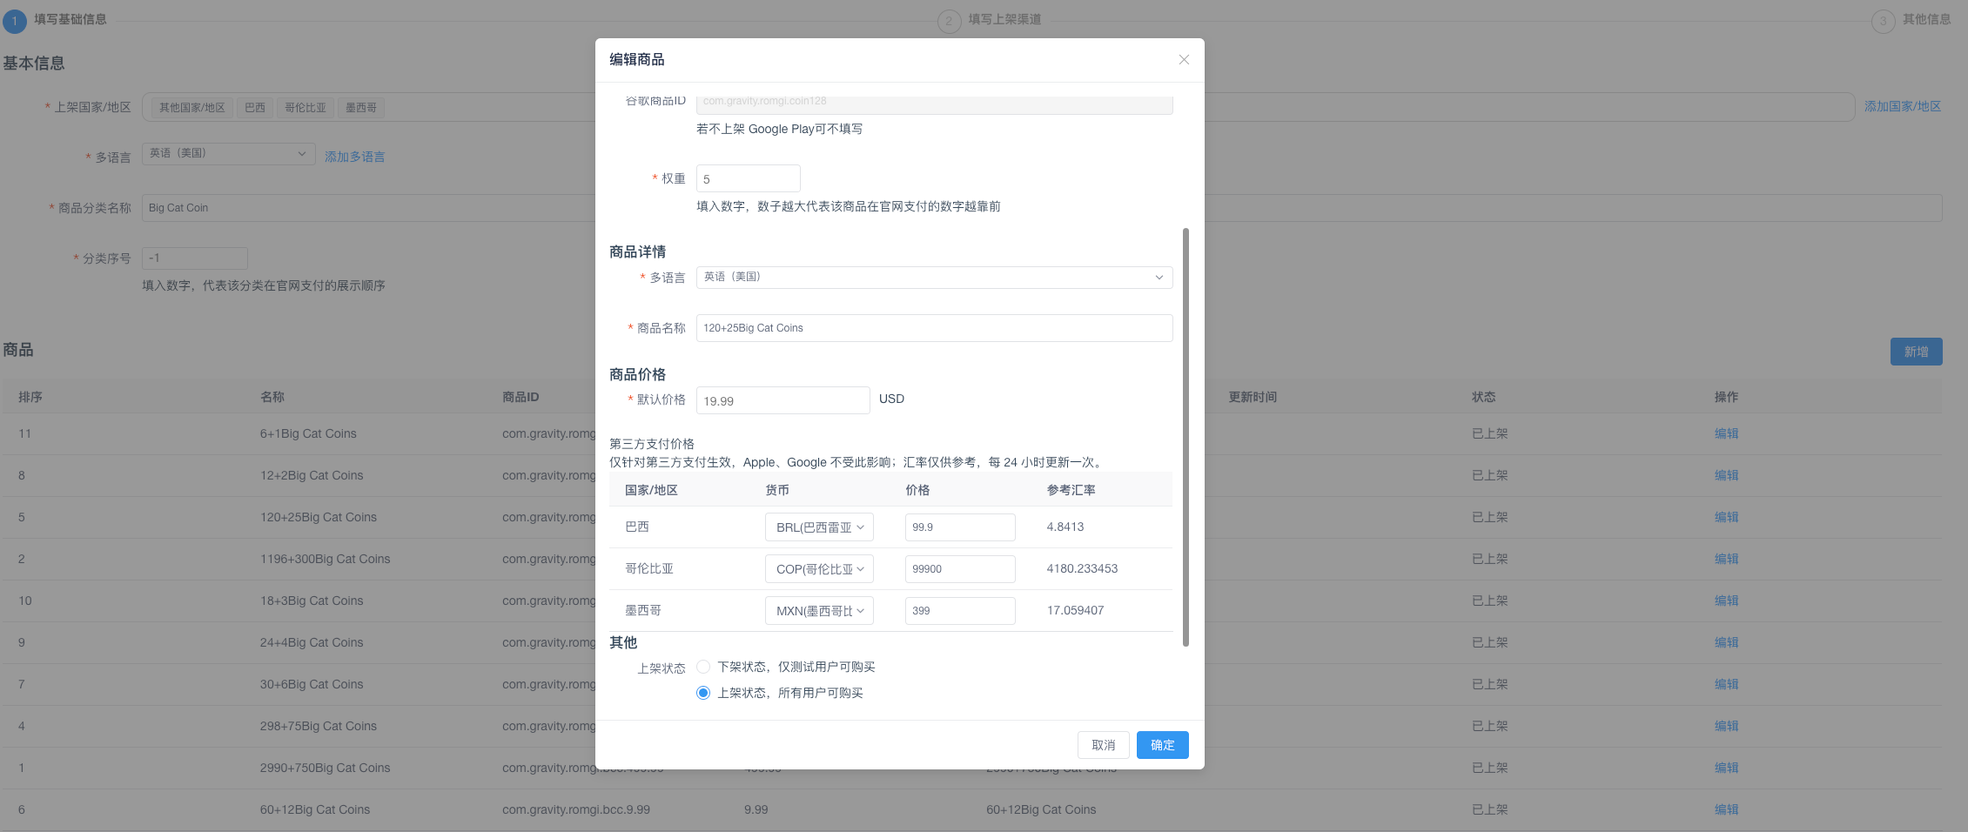Open the 多语言 dropdown in product details

[934, 277]
